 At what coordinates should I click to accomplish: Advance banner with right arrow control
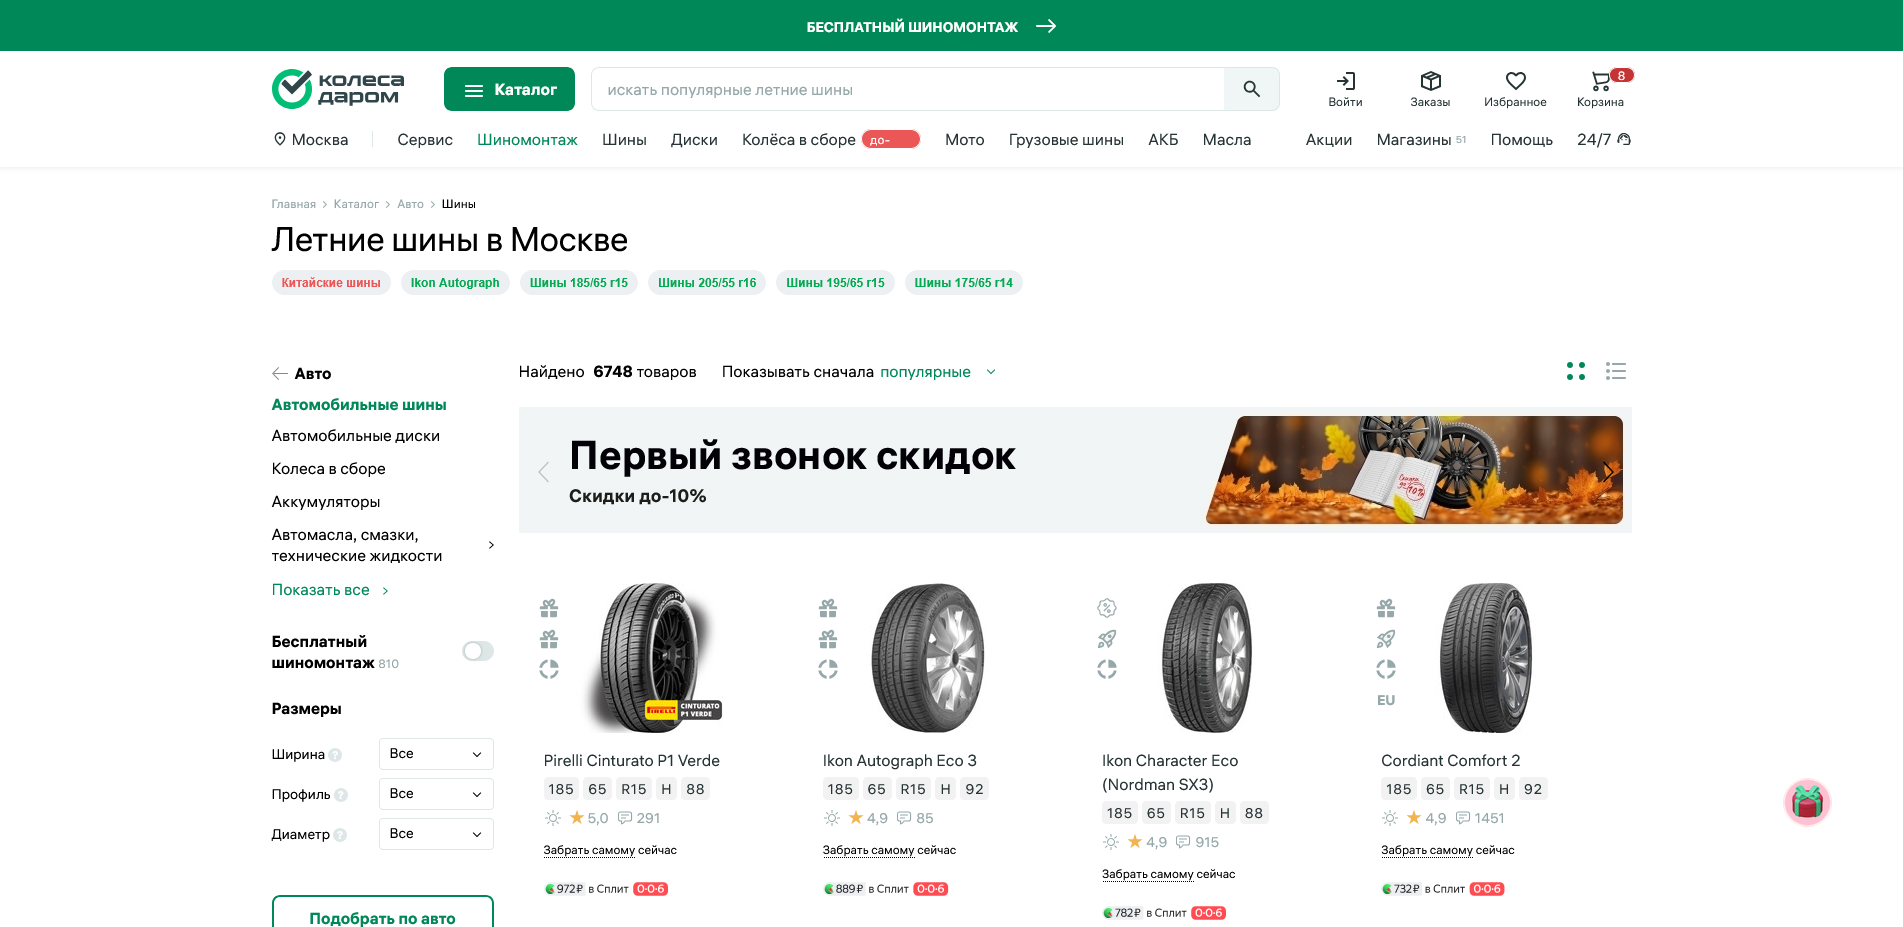(x=1610, y=470)
